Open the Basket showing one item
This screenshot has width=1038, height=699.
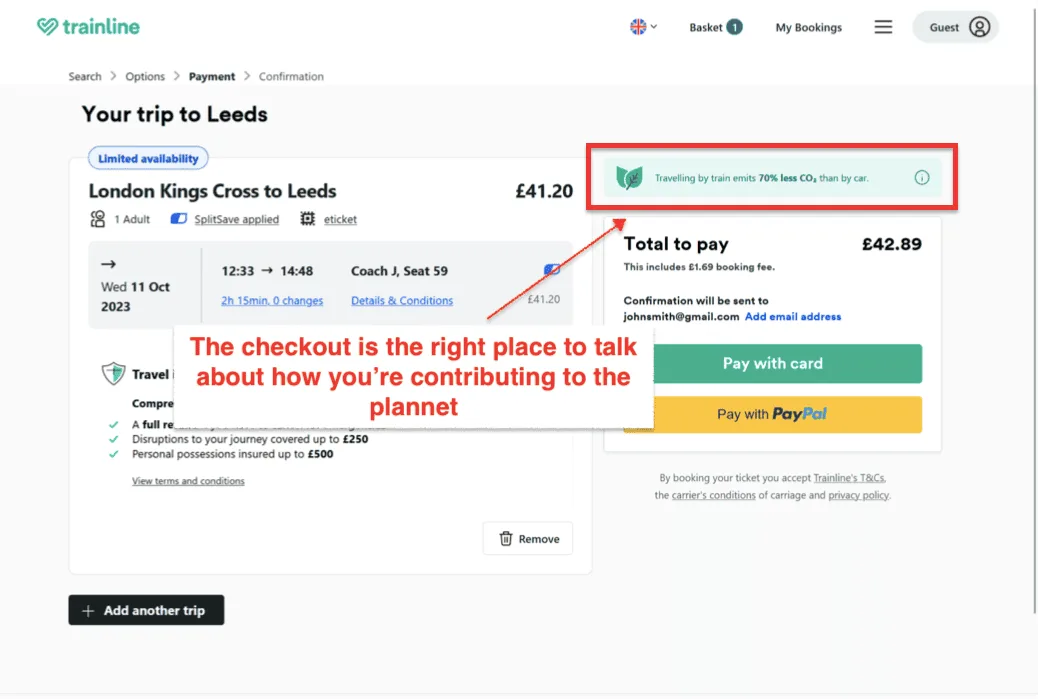tap(715, 27)
